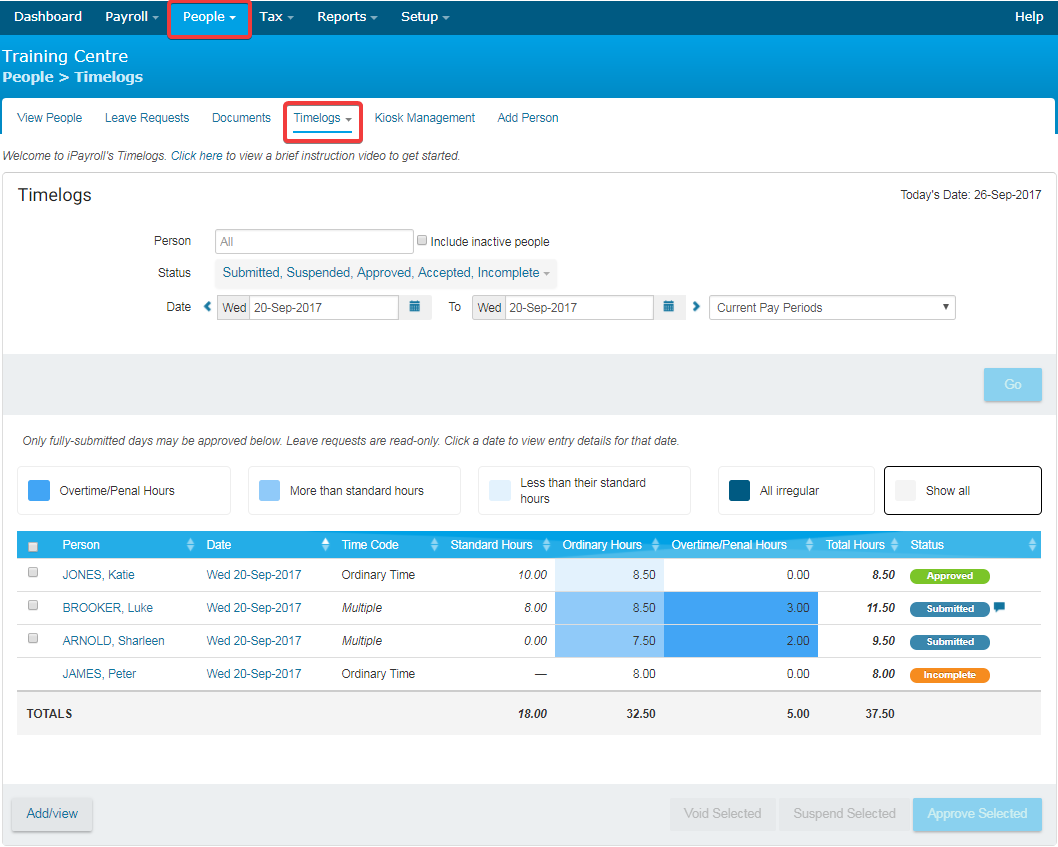Tick the checkbox for Katie Jones
The height and width of the screenshot is (847, 1058).
pos(33,573)
